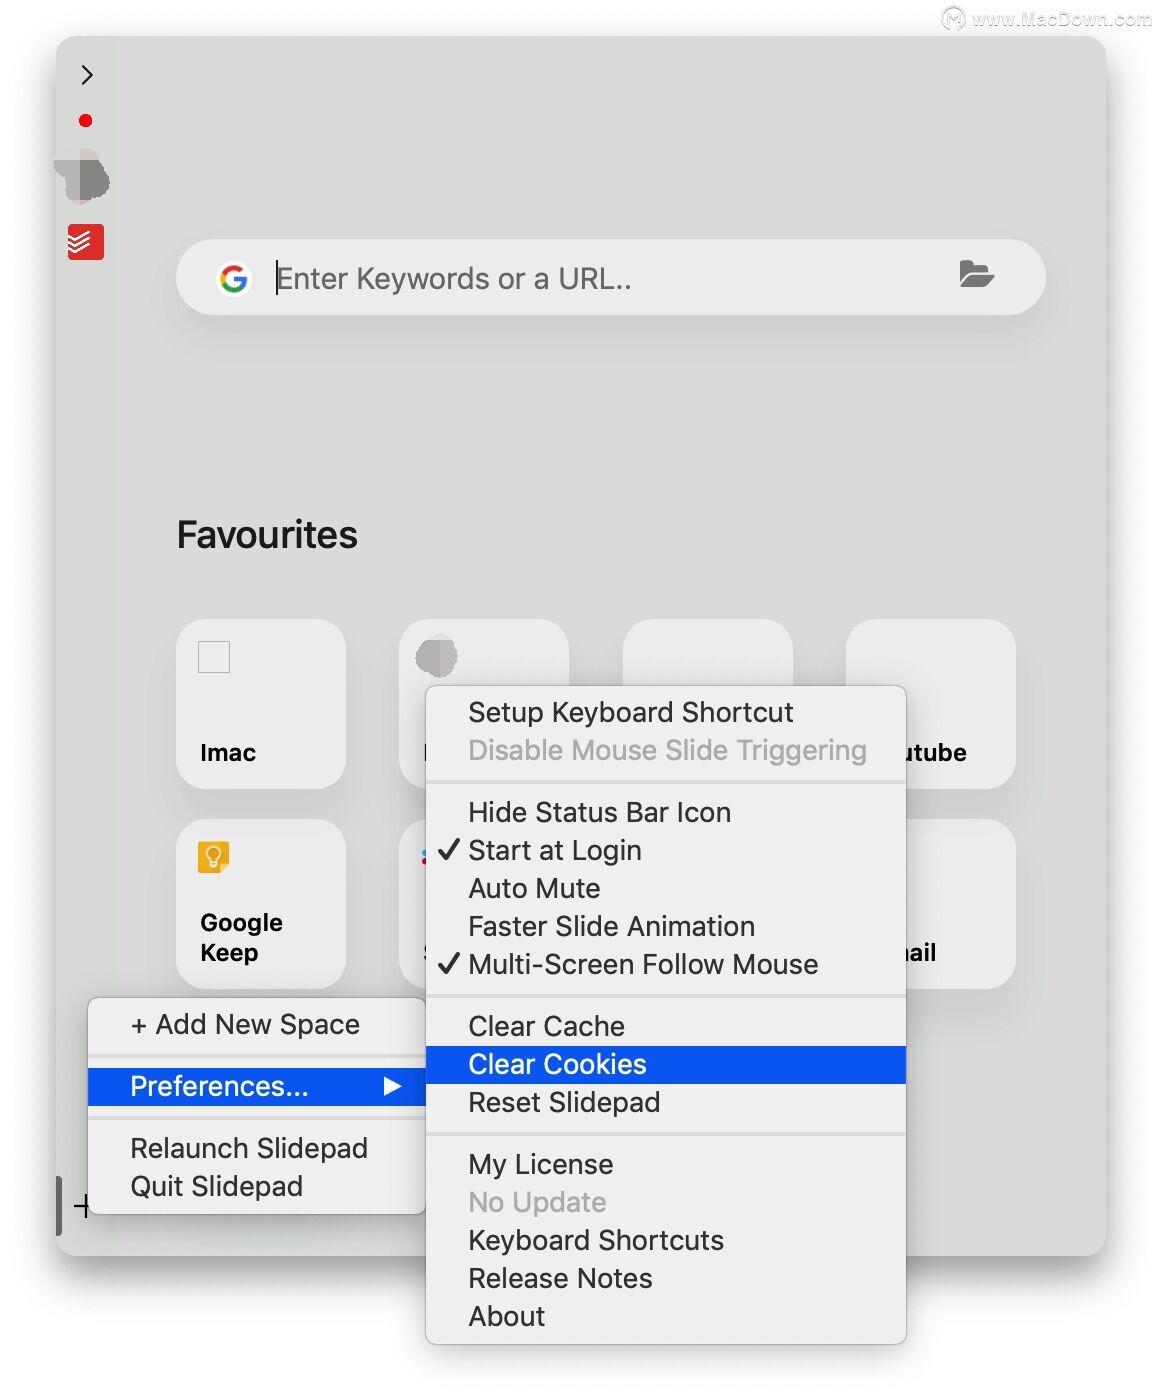Select Clear Cache

tap(666, 1026)
